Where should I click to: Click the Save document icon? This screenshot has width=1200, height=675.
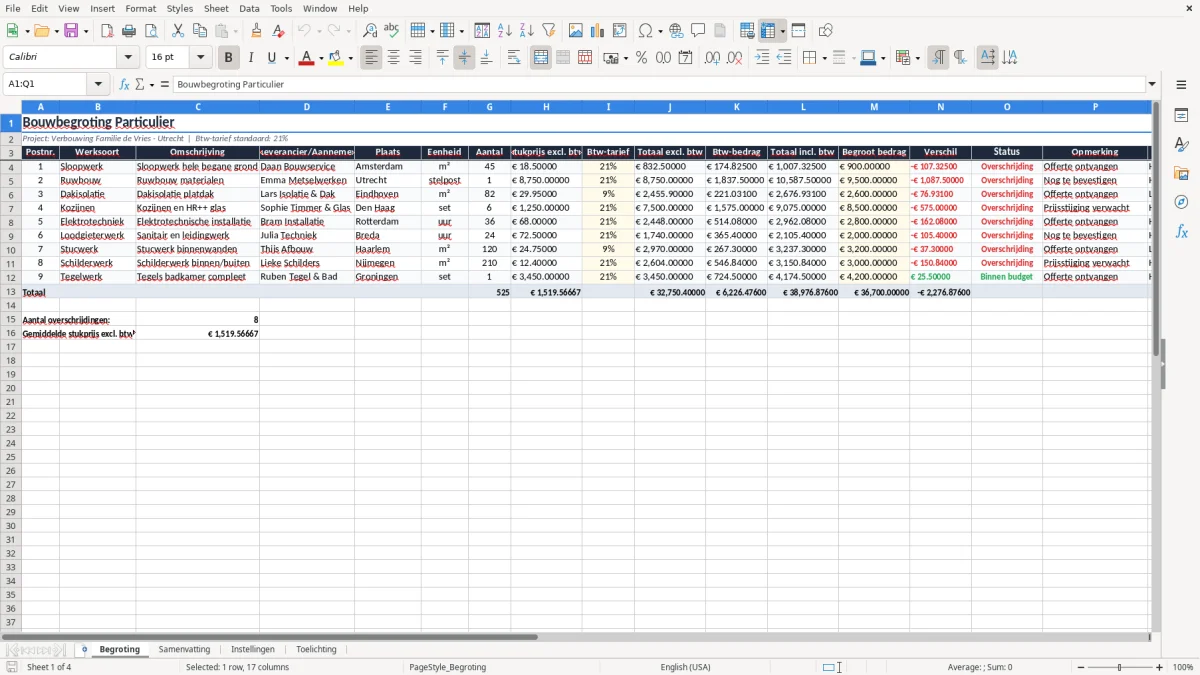pos(71,31)
